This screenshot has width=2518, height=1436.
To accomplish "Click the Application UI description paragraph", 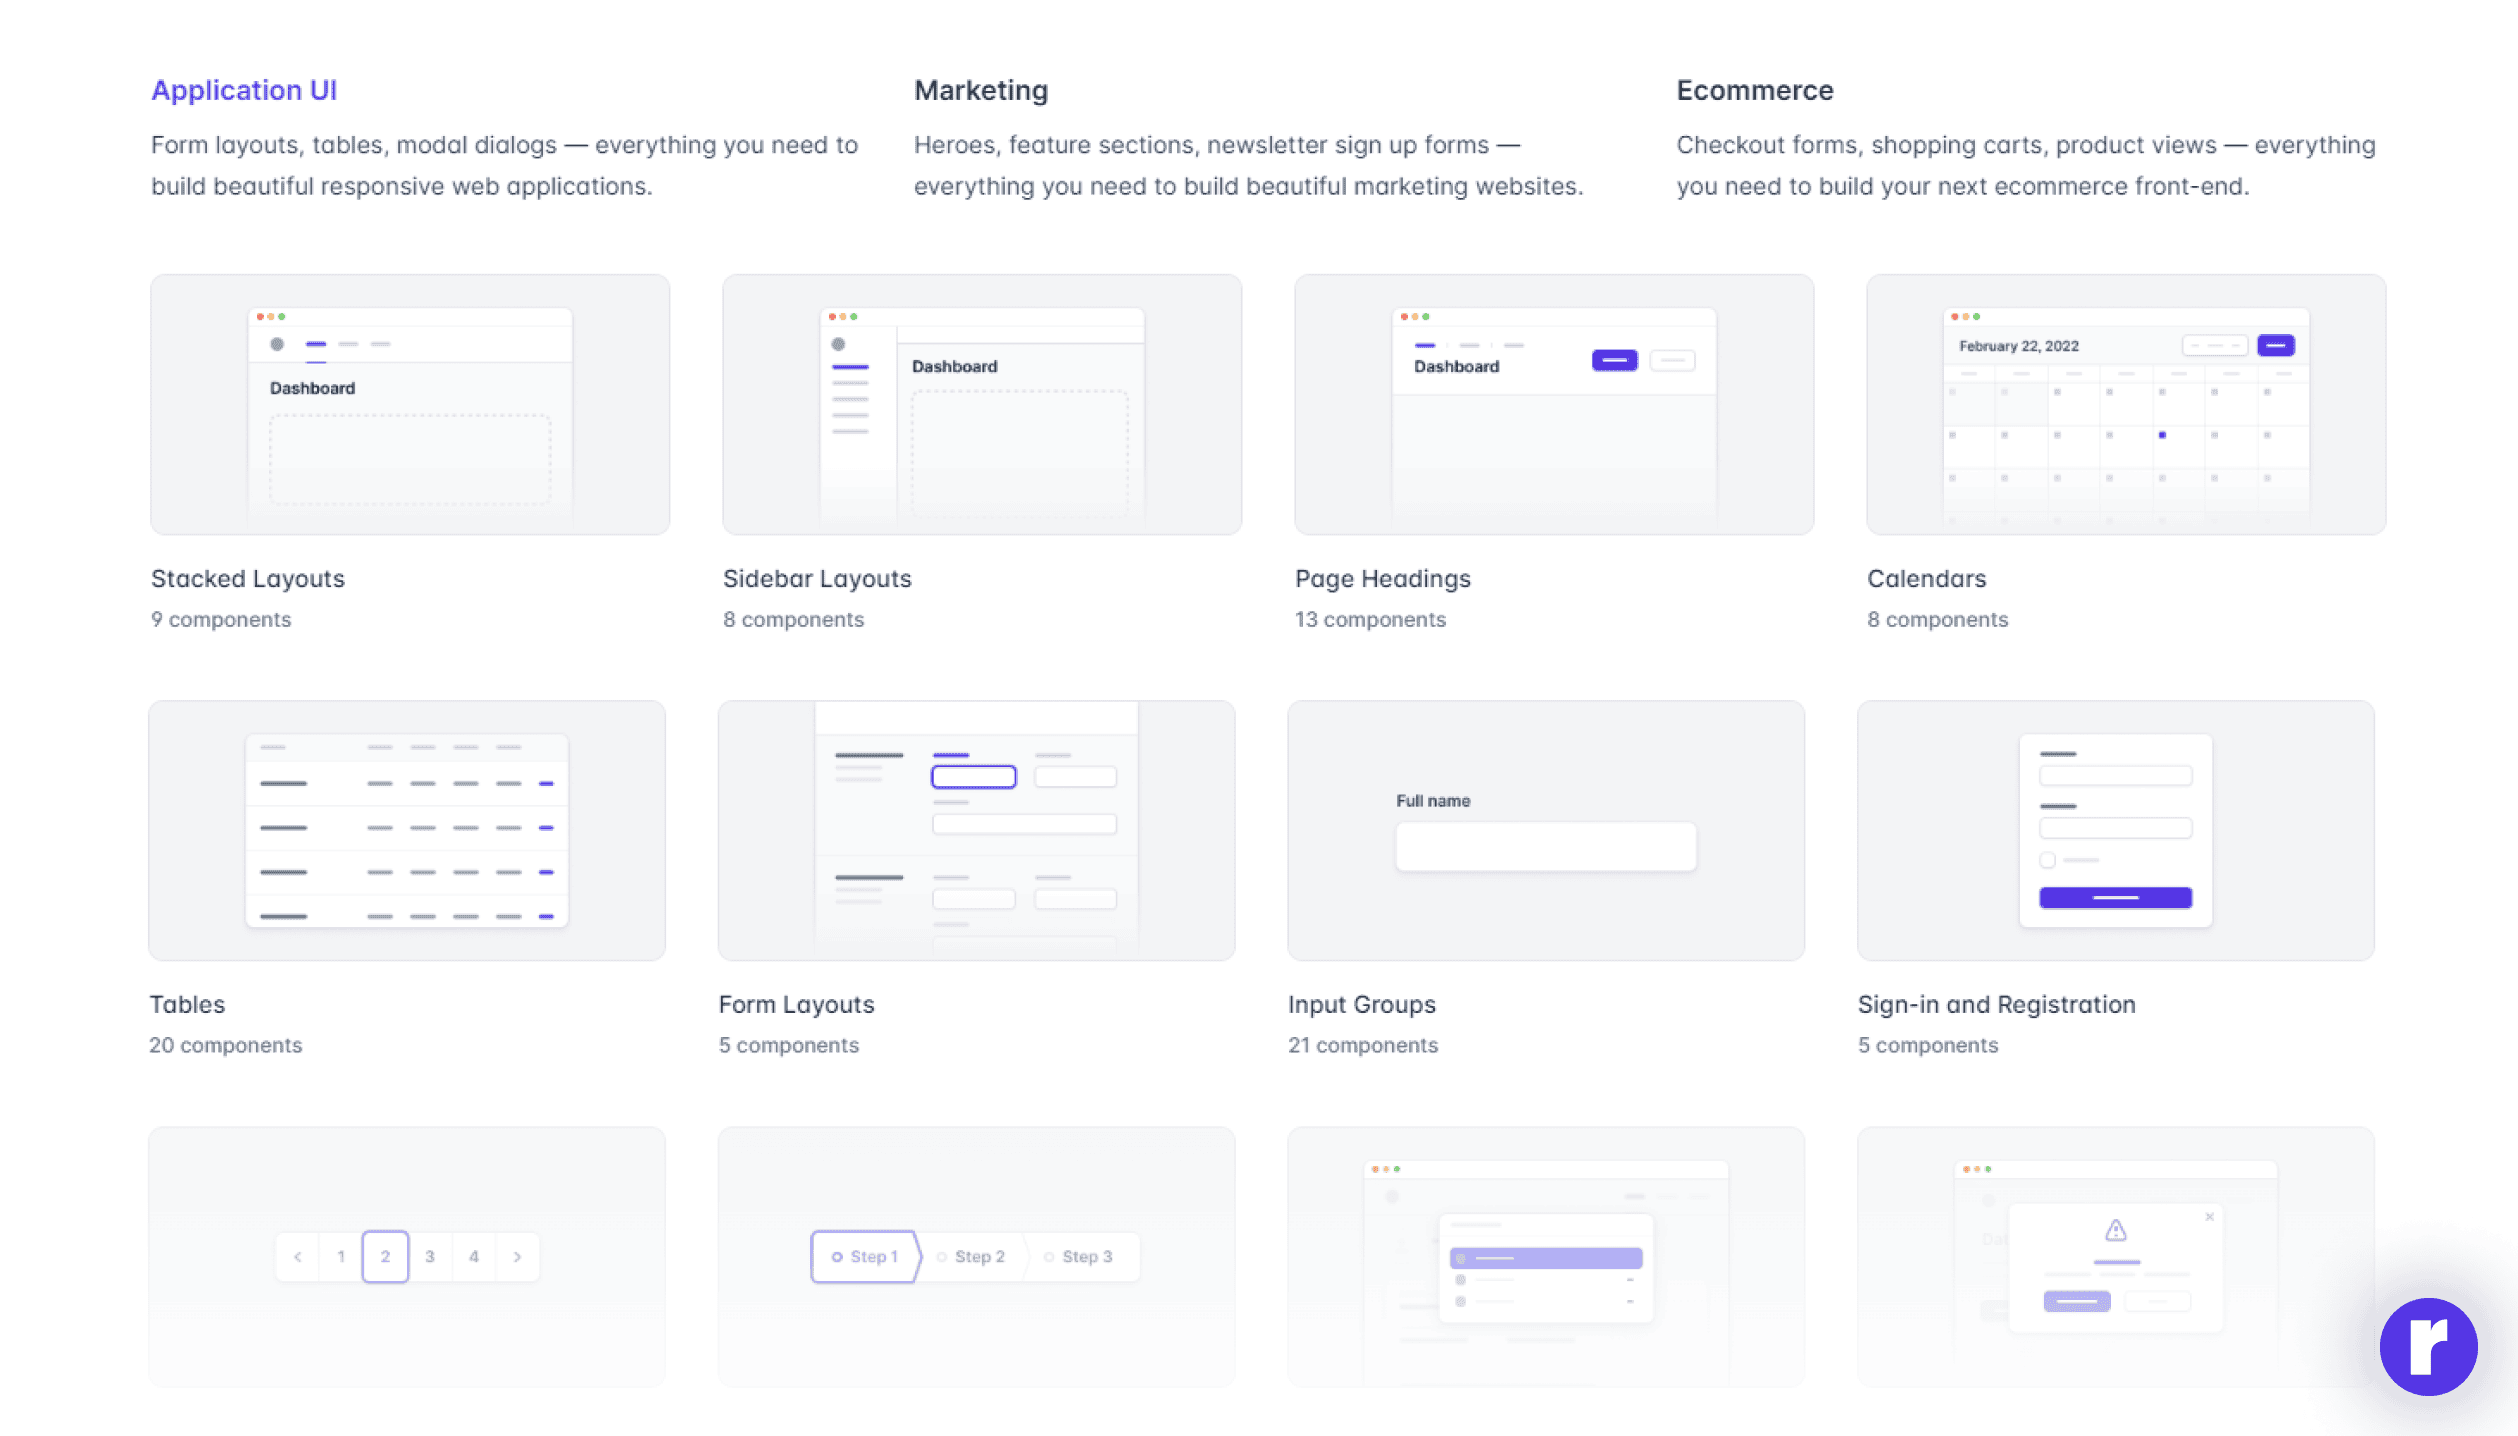I will (505, 165).
